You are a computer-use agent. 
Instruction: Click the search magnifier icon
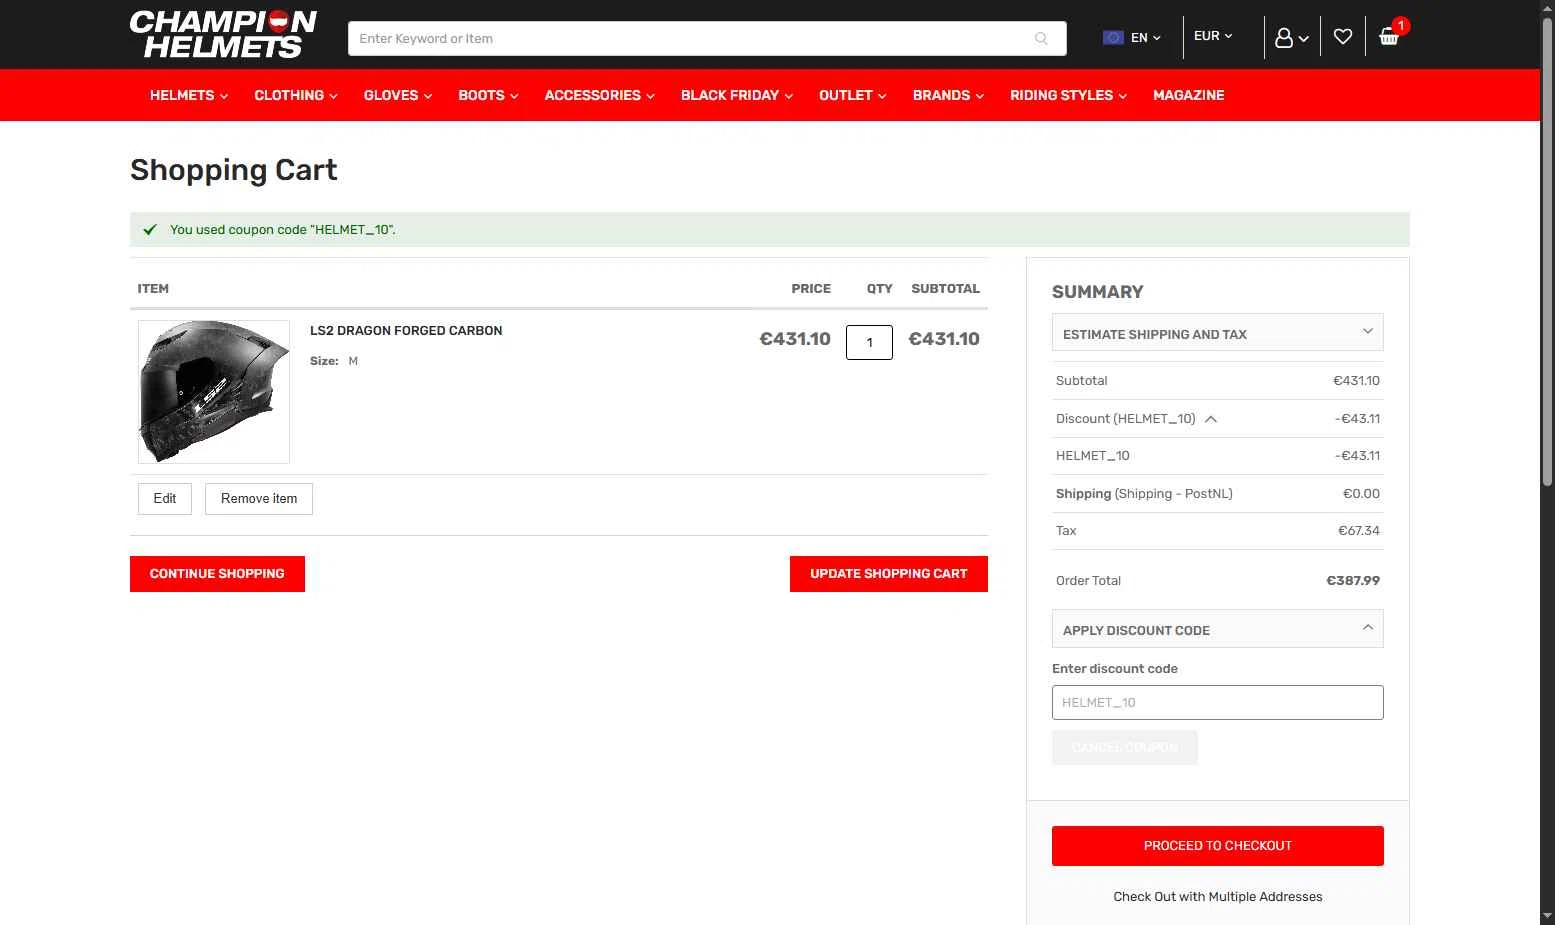click(1041, 39)
